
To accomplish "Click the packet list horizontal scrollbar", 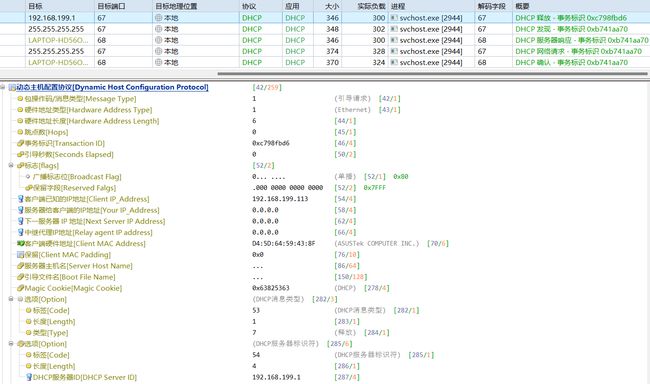I will pyautogui.click(x=432, y=74).
